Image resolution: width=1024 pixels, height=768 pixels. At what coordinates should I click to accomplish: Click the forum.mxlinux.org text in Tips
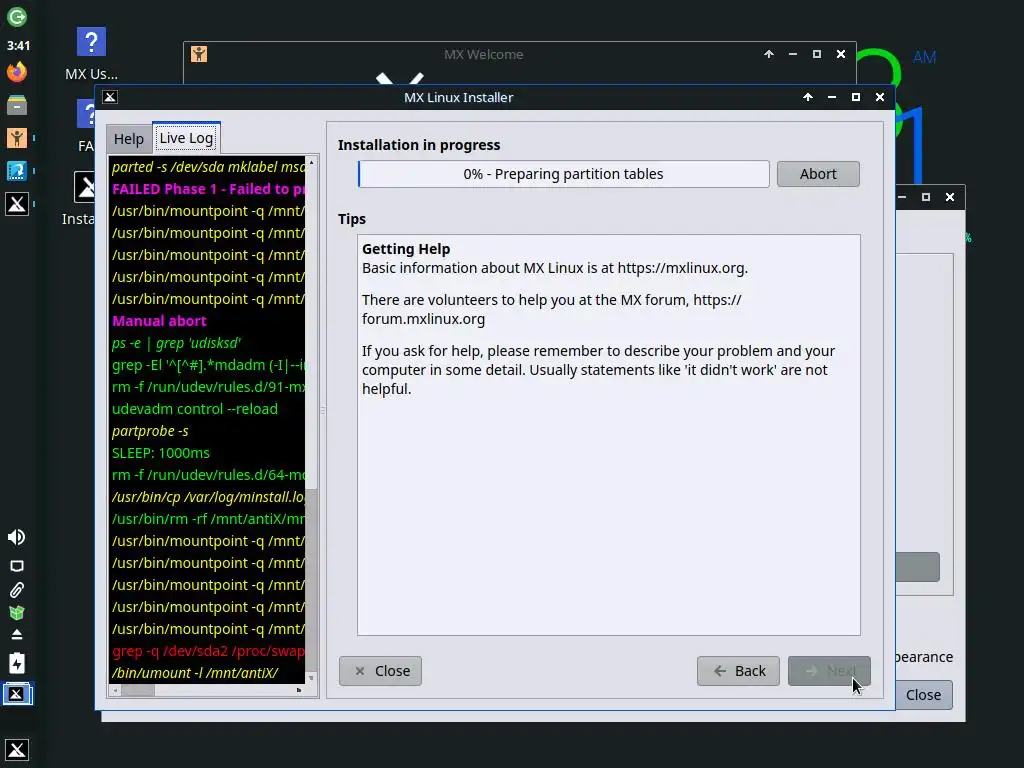423,319
